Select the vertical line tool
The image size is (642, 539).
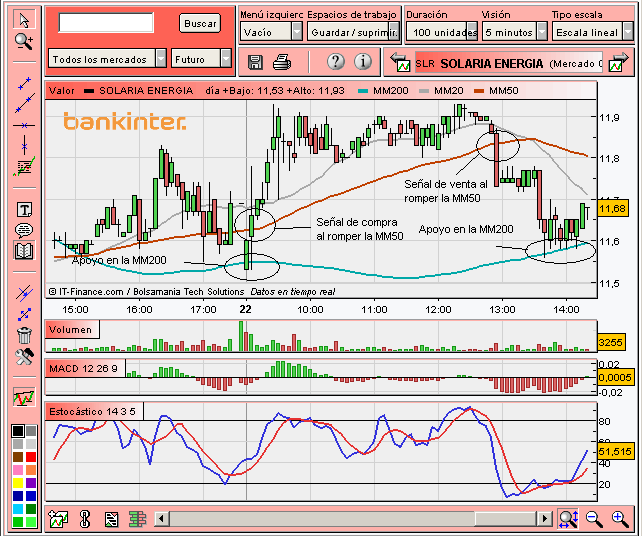point(24,145)
